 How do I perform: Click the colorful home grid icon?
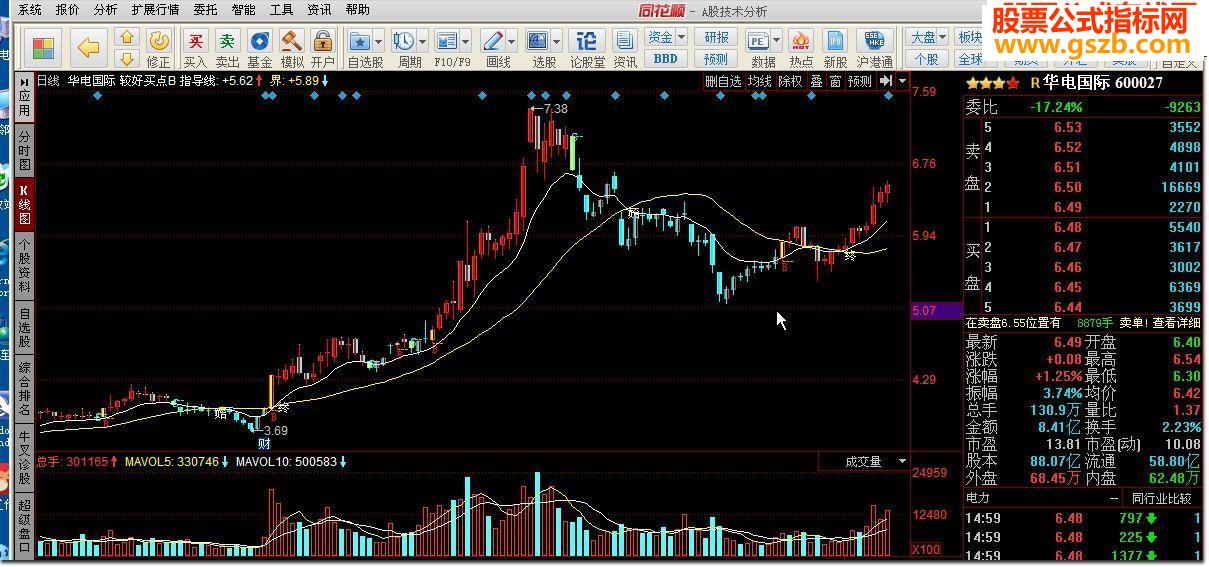(44, 48)
